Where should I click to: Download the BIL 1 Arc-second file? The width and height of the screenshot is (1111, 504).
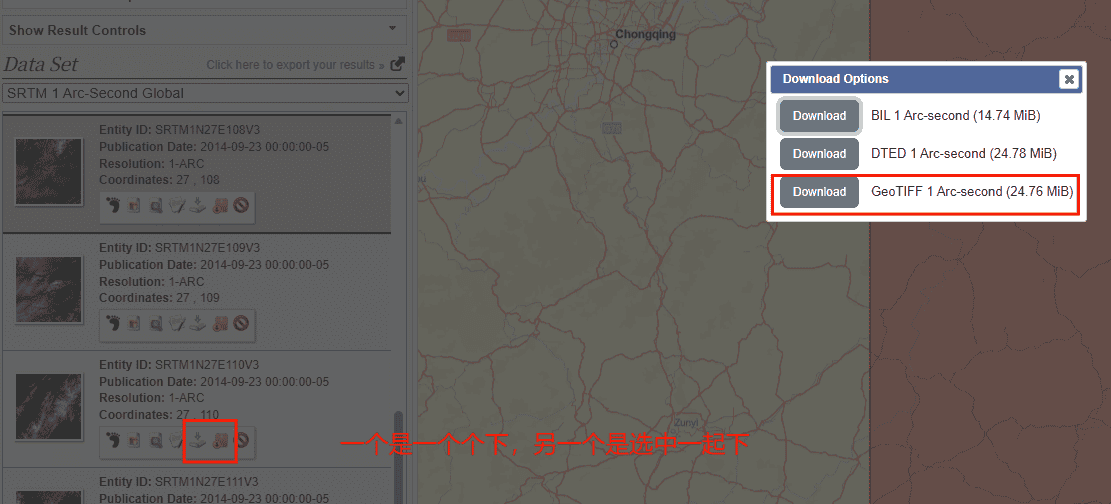coord(819,116)
